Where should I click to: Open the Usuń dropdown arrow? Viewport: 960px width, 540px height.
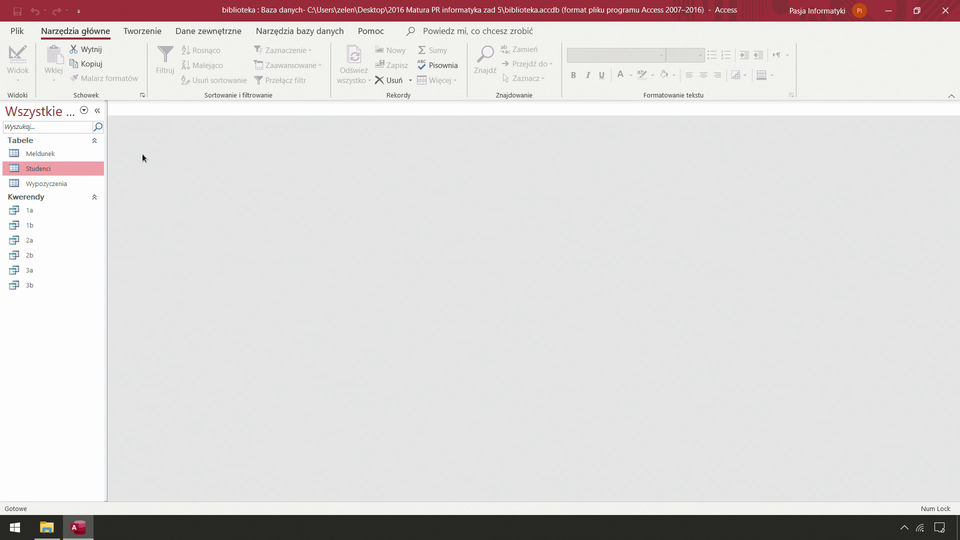410,80
